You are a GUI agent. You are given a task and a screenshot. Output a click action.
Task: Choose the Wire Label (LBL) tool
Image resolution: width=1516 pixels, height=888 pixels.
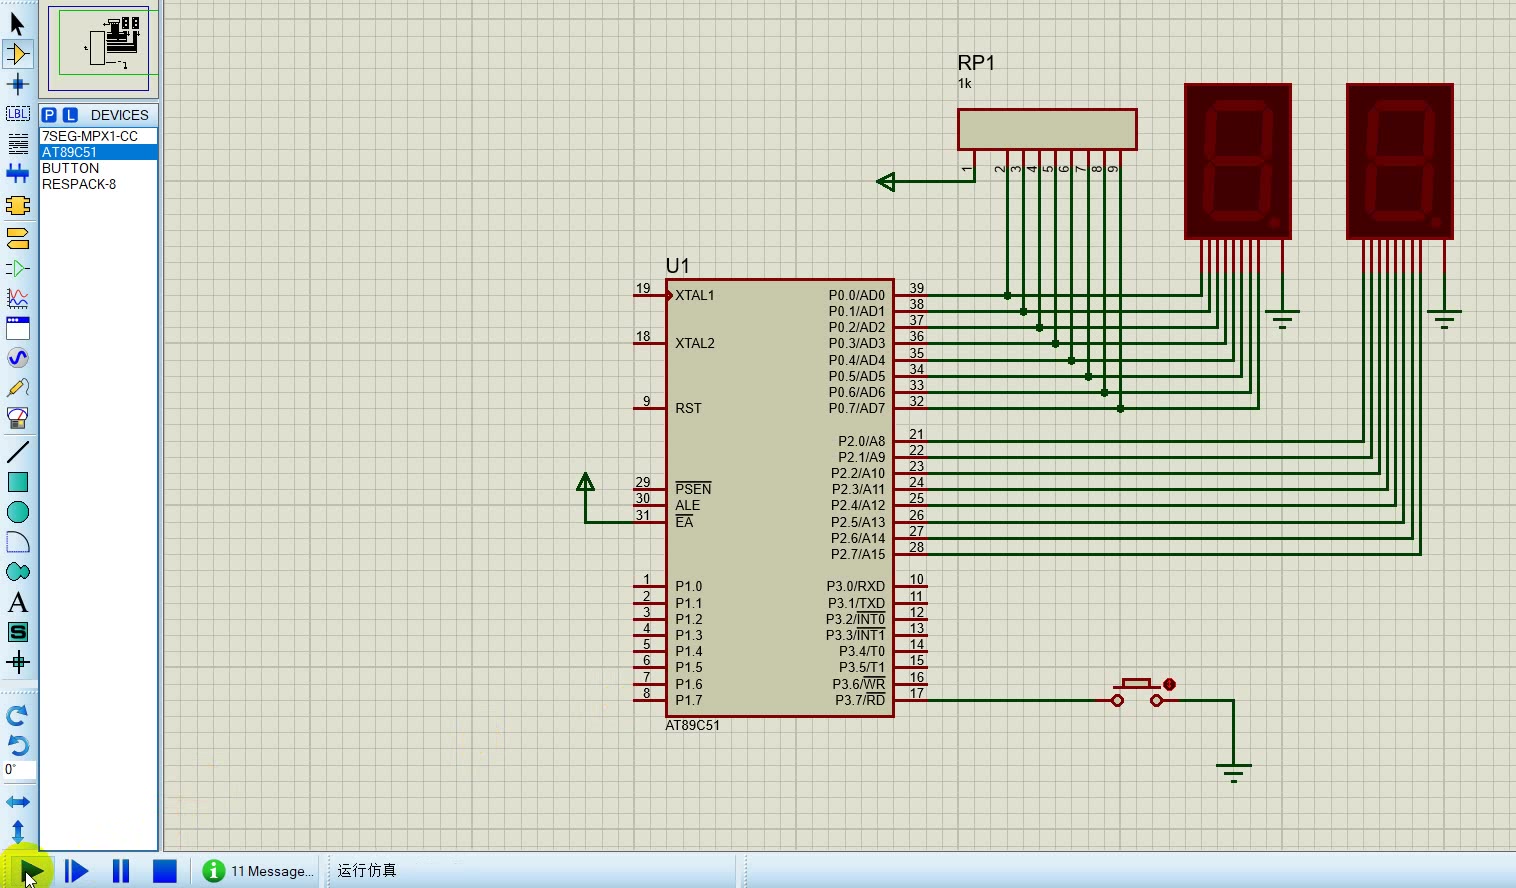[x=17, y=114]
